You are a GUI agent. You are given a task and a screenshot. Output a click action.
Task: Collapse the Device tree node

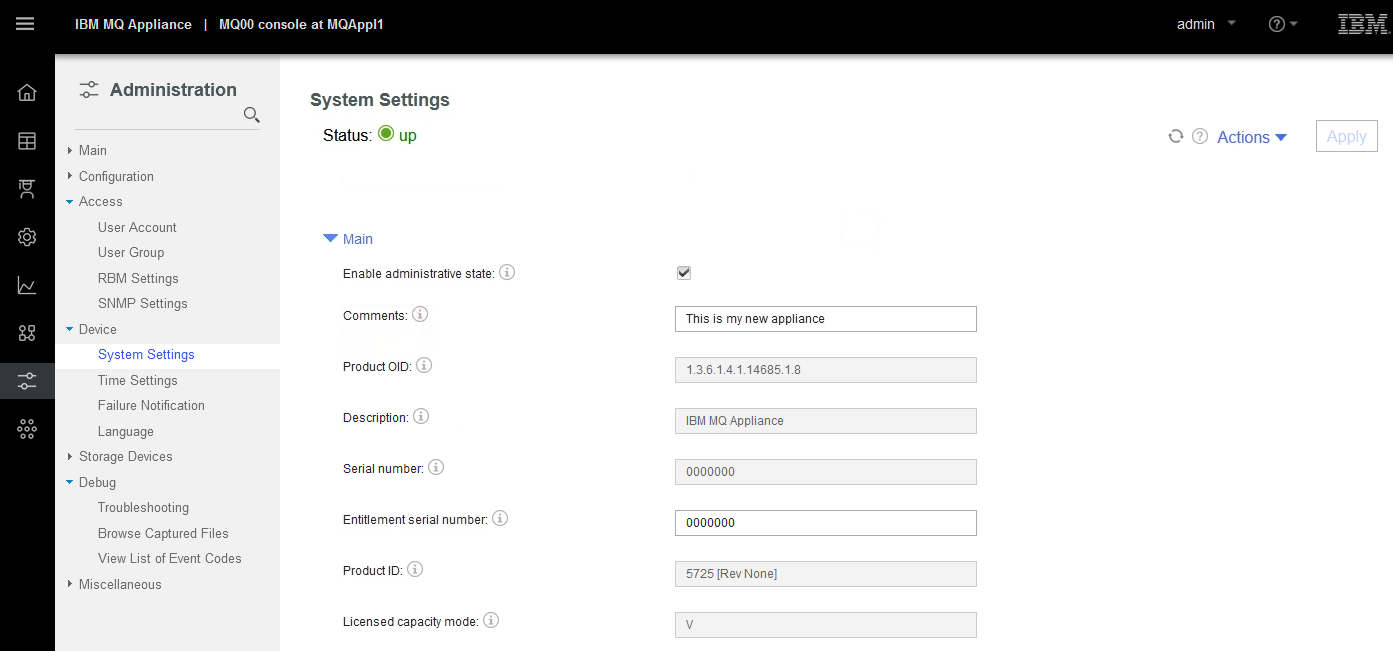click(x=70, y=329)
